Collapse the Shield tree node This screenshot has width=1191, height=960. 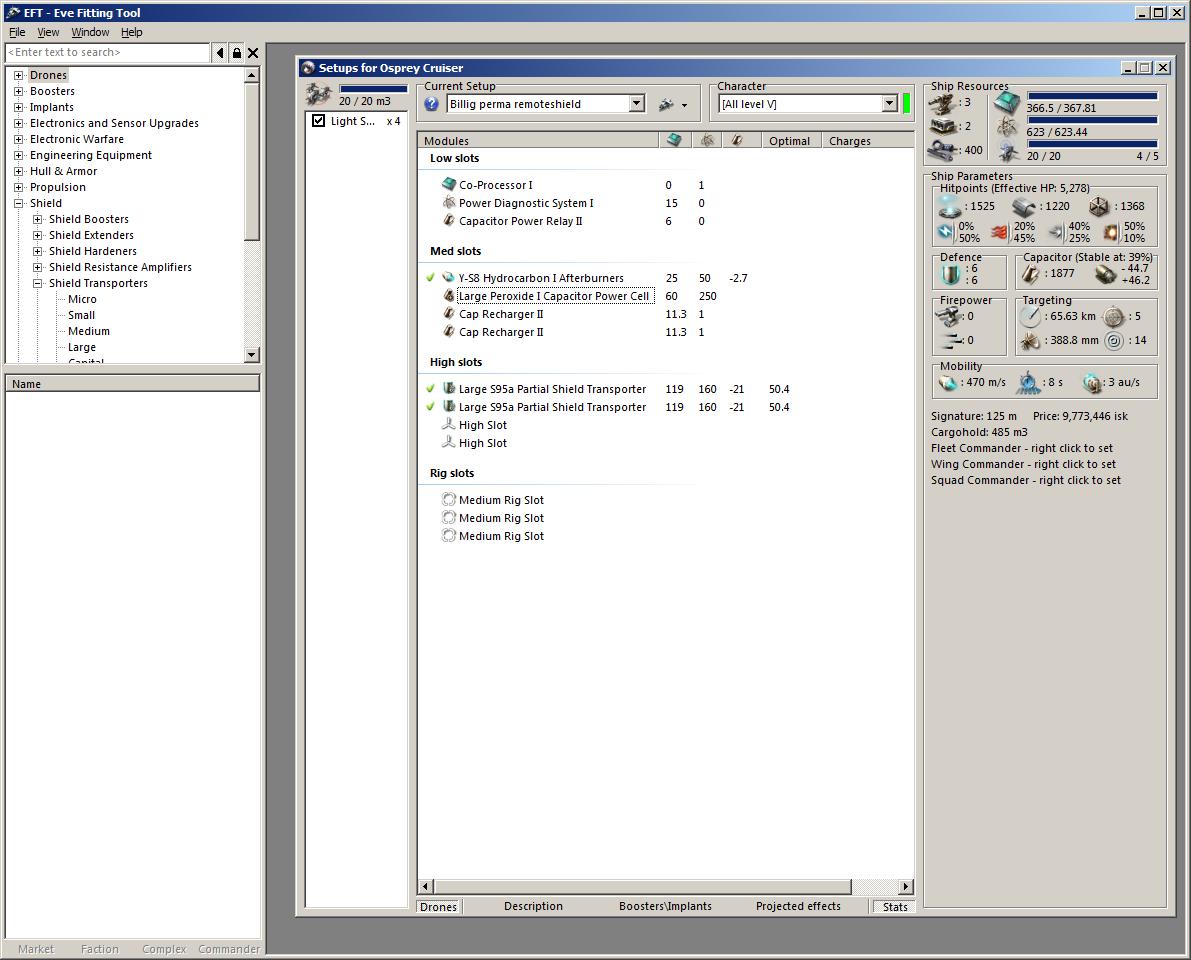[18, 203]
